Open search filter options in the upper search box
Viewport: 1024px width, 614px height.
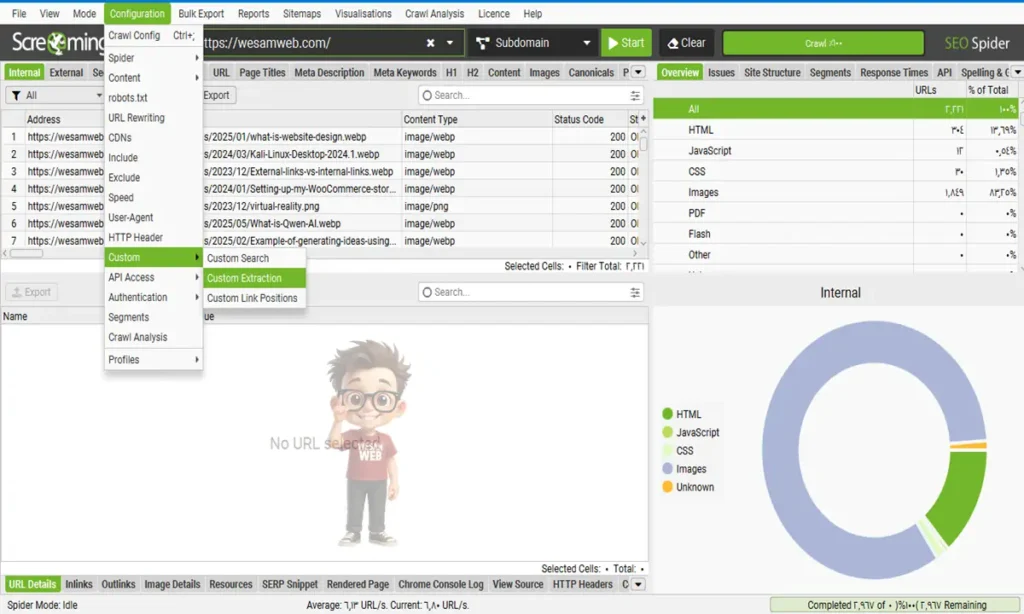636,96
